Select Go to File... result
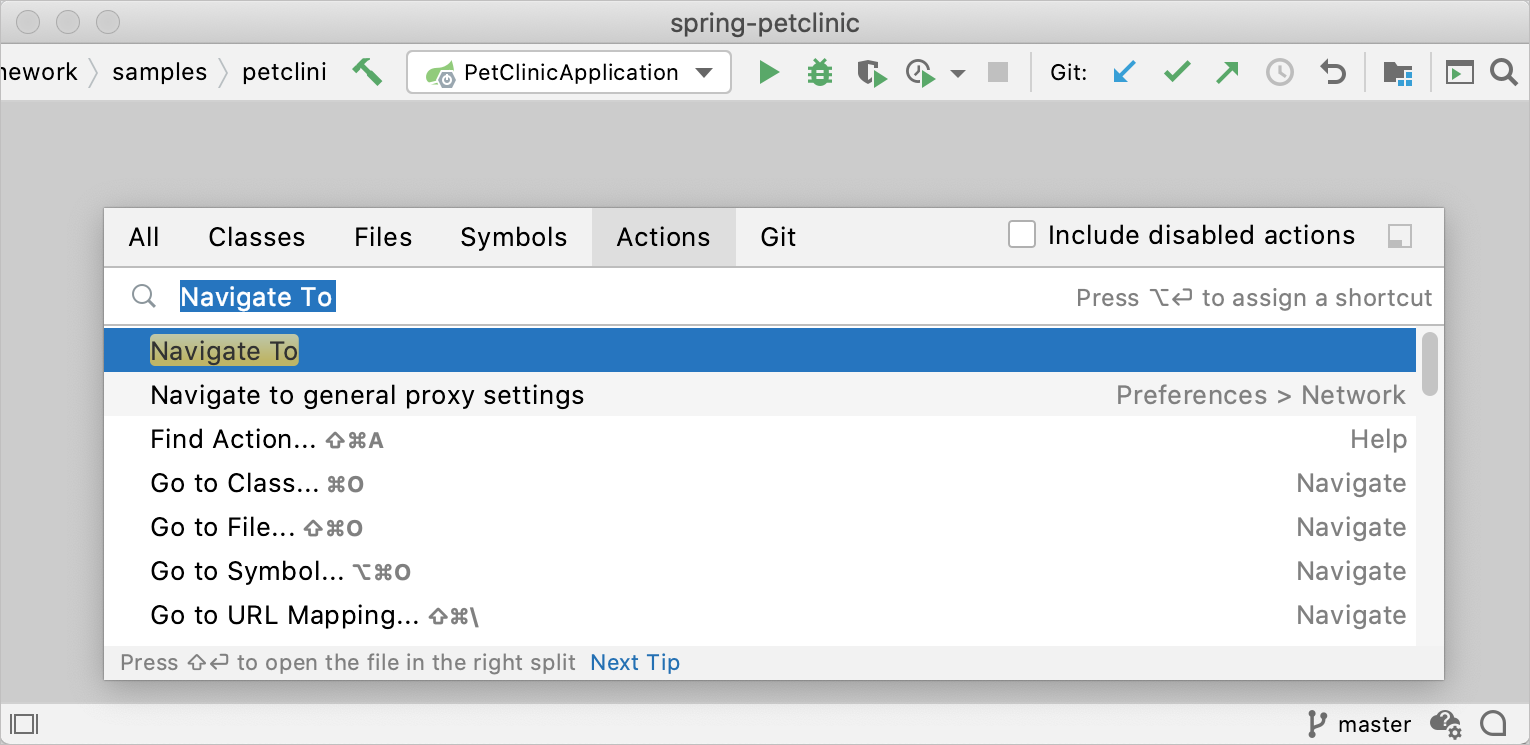This screenshot has height=745, width=1530. pos(760,527)
